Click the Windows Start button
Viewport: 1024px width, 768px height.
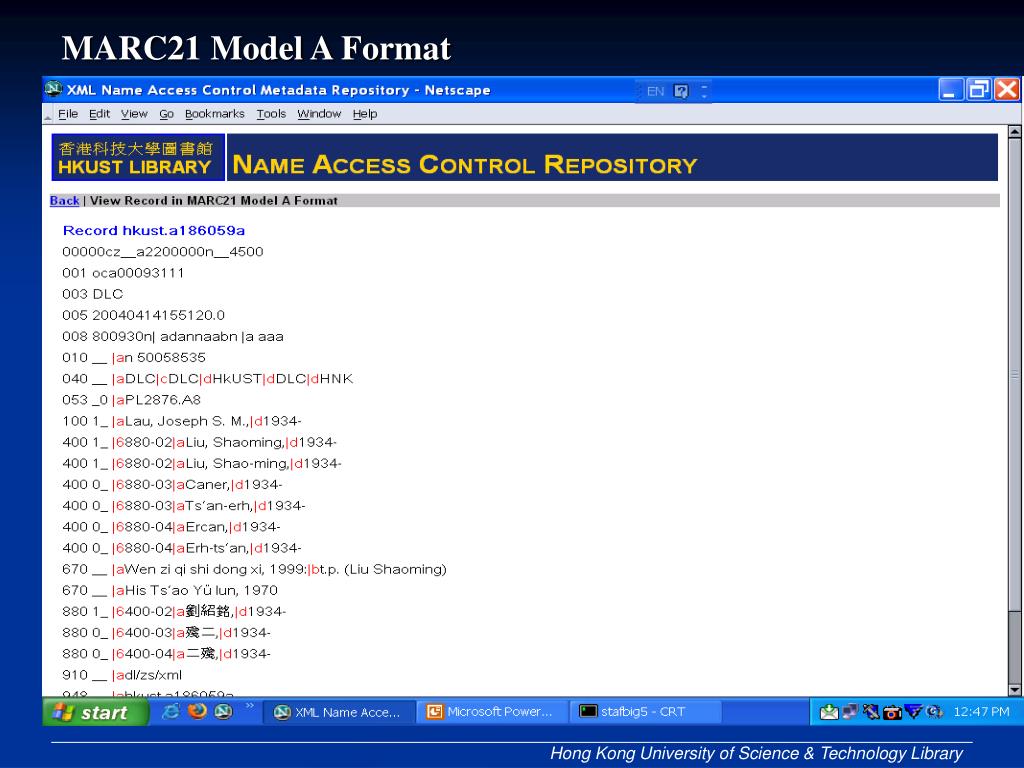point(95,712)
